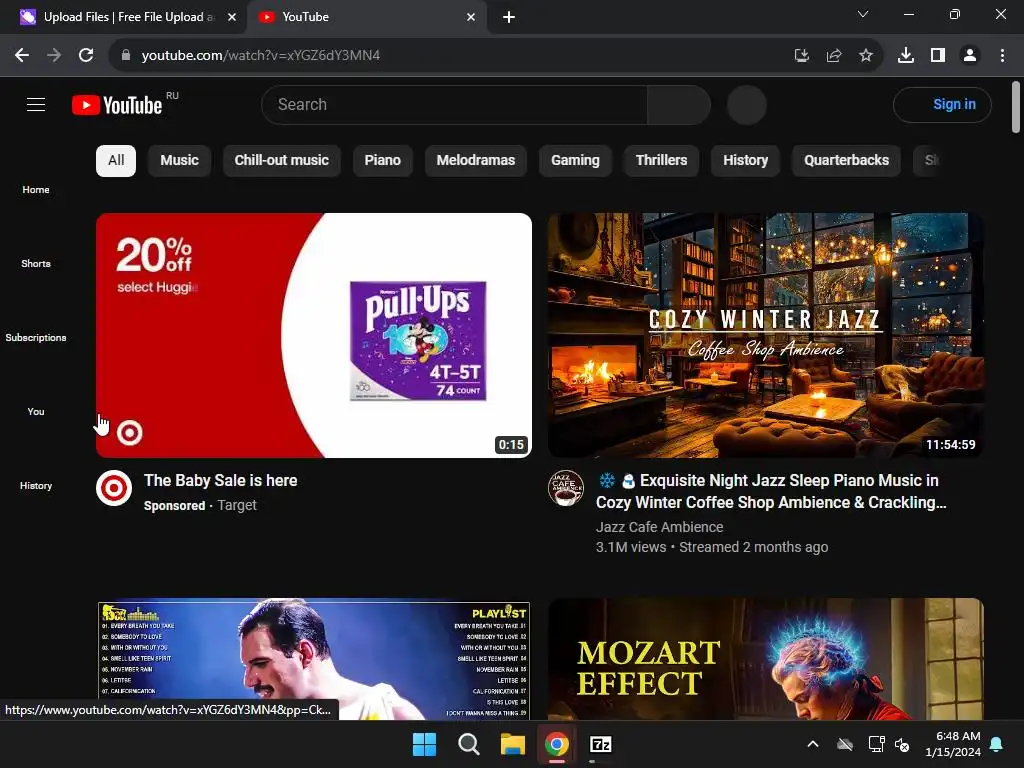1024x768 pixels.
Task: Open the Chrome profile icon
Action: coord(970,56)
